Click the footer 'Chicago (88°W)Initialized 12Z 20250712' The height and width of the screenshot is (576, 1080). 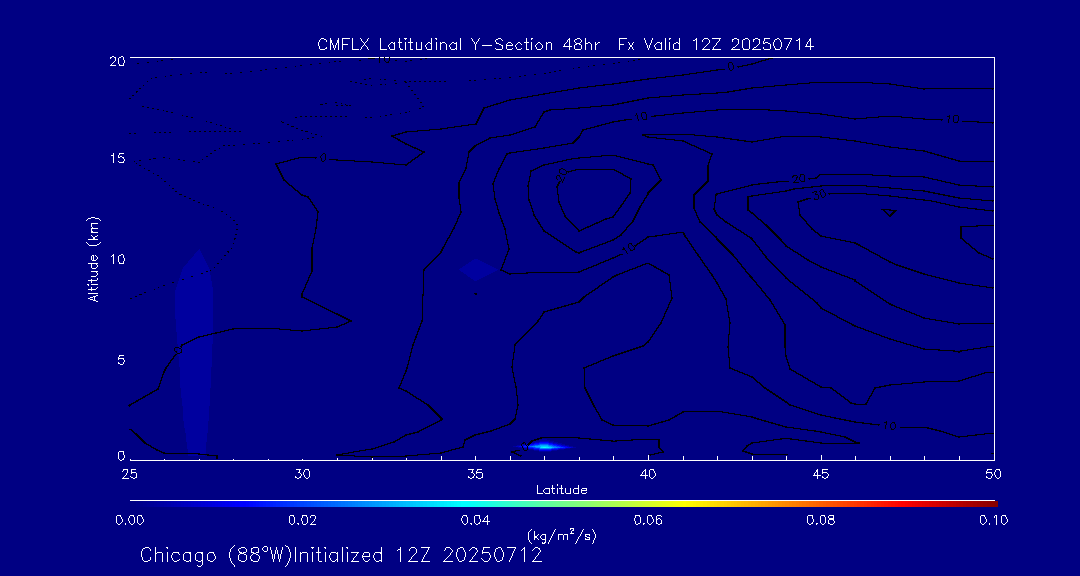pyautogui.click(x=341, y=555)
